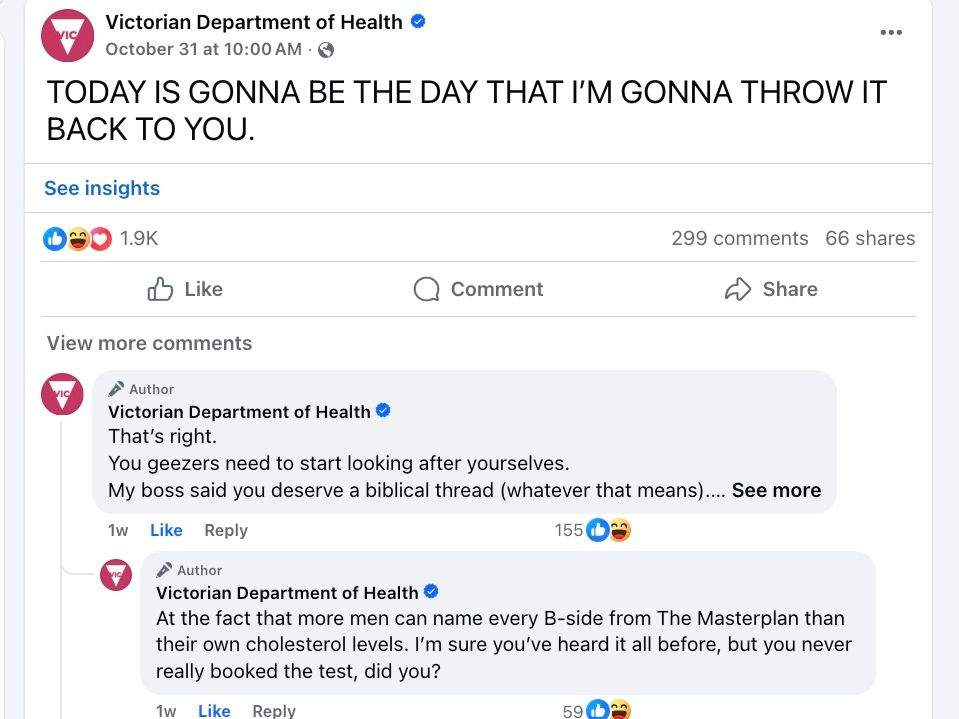Click the 59 reactions icons on the reply
This screenshot has width=959, height=719.
(x=608, y=711)
